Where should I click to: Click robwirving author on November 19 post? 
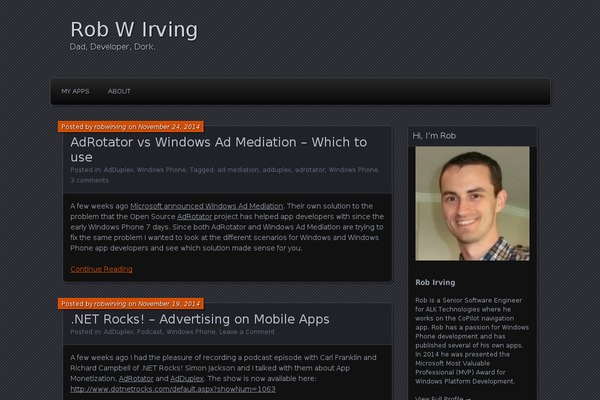pyautogui.click(x=110, y=304)
